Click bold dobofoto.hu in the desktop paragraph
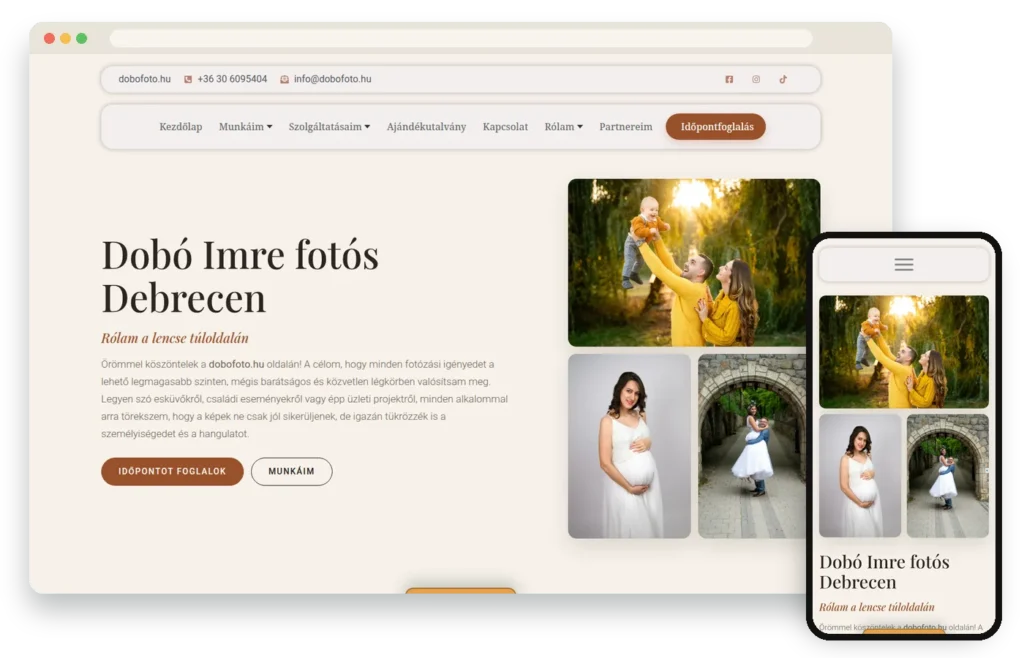The height and width of the screenshot is (658, 1024). coord(236,364)
